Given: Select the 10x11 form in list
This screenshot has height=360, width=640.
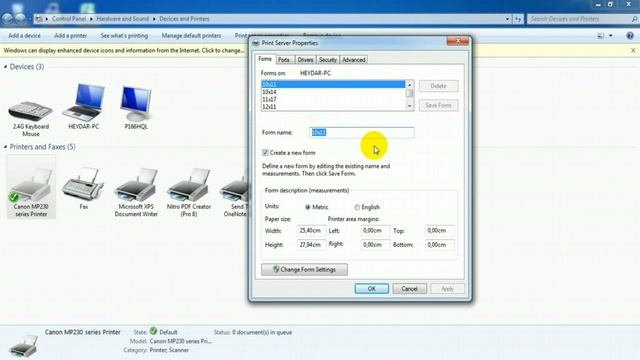Looking at the screenshot, I should 333,84.
